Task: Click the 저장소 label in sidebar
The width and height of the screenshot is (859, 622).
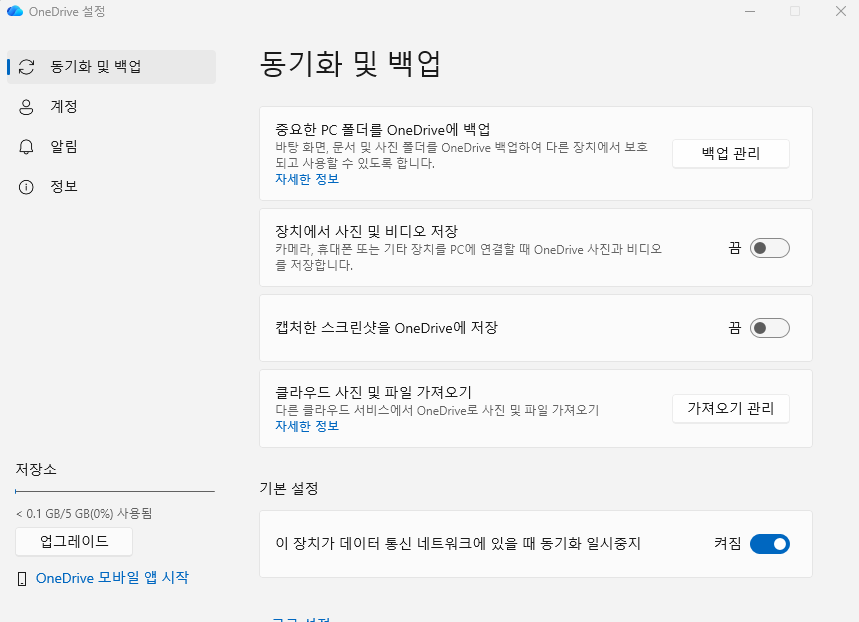Action: pyautogui.click(x=36, y=469)
